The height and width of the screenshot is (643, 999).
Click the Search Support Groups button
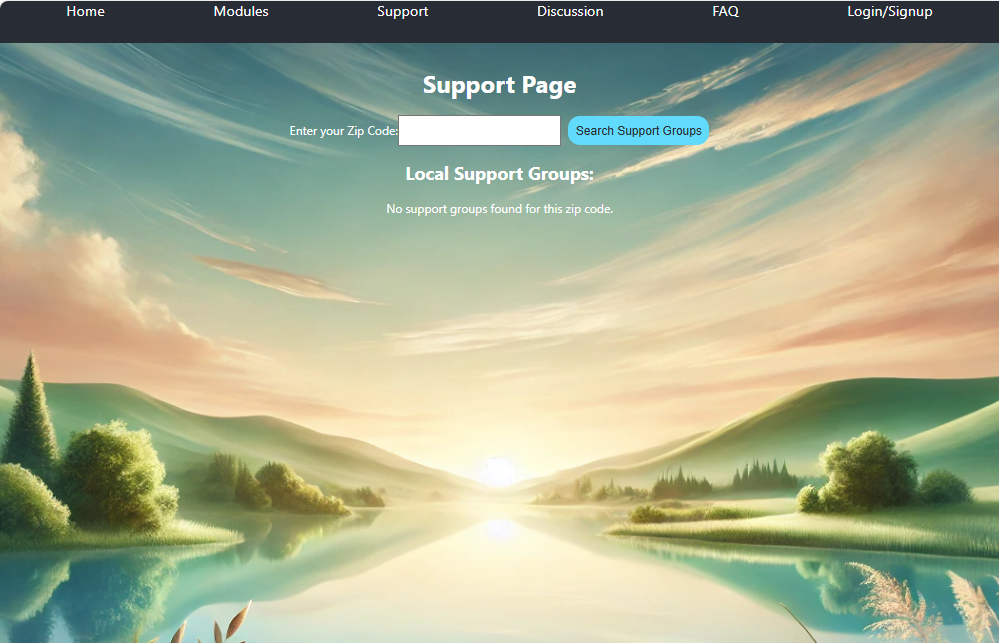tap(638, 130)
